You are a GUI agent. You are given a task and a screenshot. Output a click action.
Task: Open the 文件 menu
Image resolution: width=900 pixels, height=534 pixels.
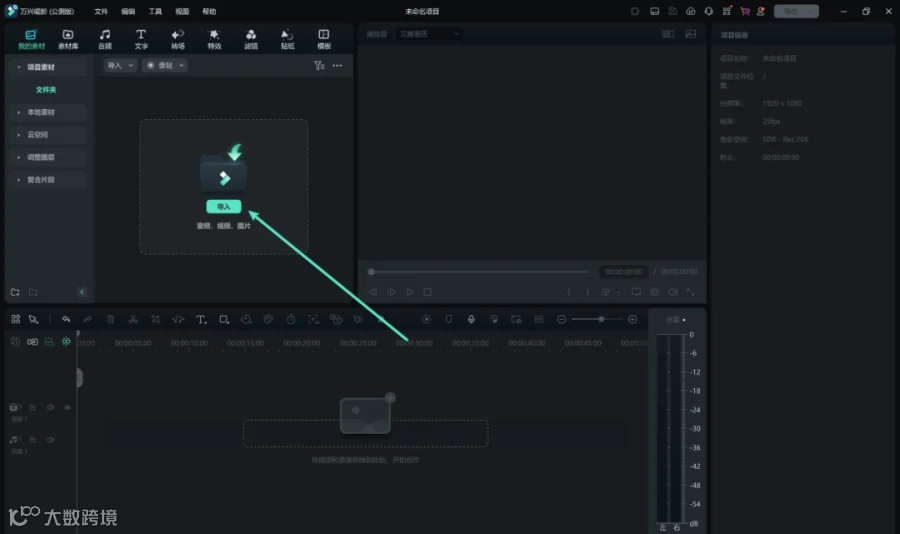pyautogui.click(x=101, y=11)
